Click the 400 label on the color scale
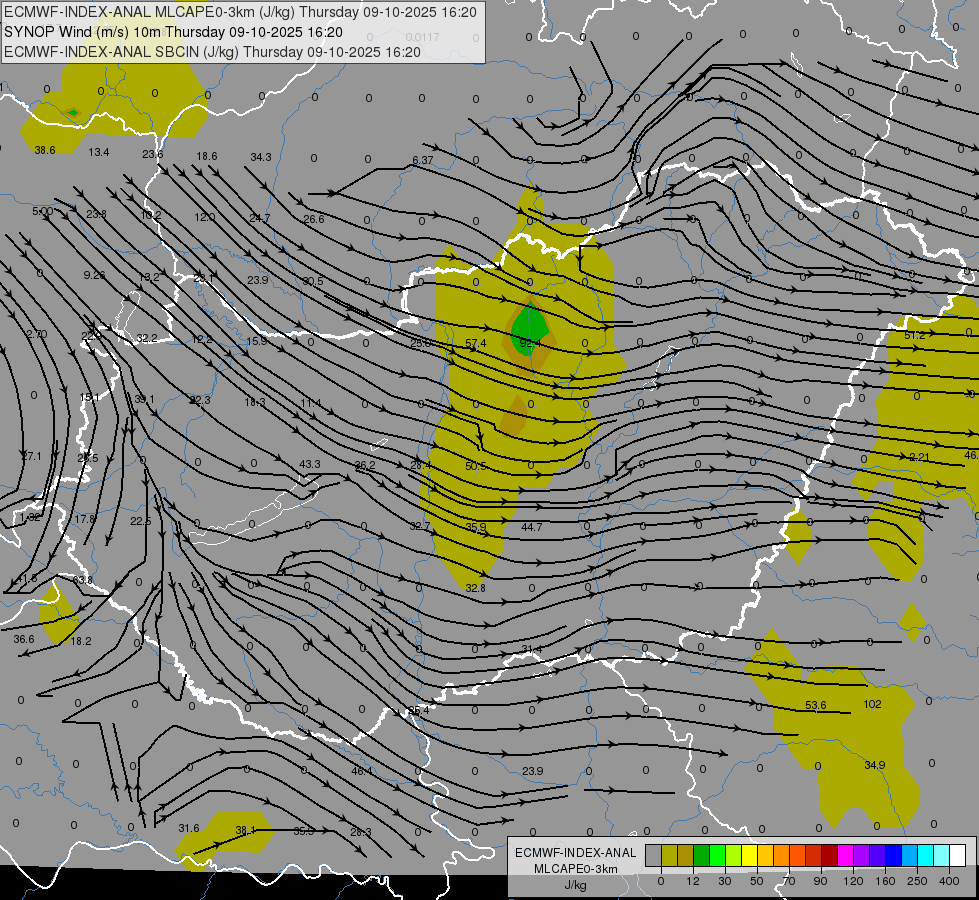 point(949,881)
